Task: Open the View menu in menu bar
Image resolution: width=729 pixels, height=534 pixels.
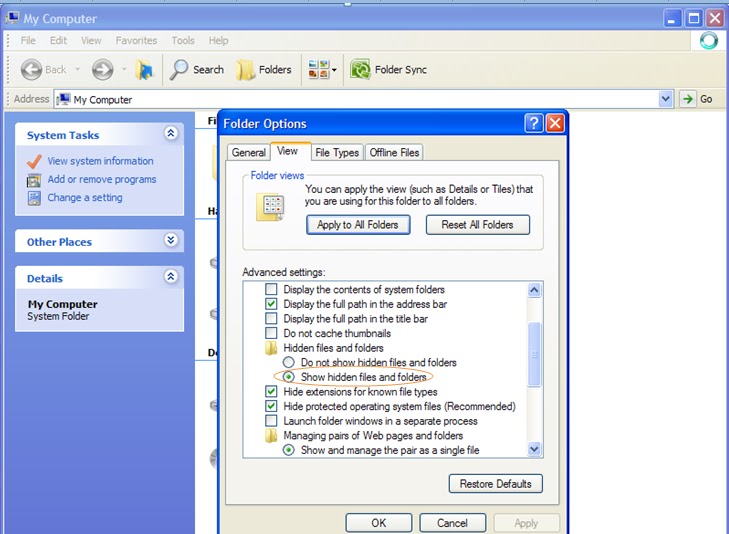Action: click(x=91, y=41)
